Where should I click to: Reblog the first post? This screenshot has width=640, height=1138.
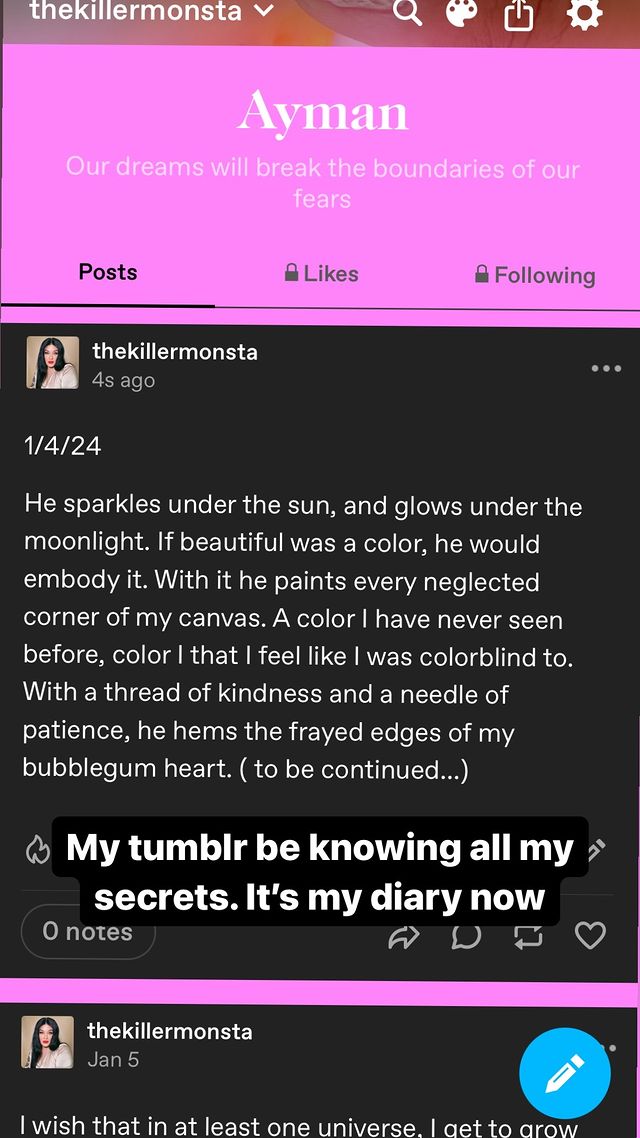tap(528, 937)
